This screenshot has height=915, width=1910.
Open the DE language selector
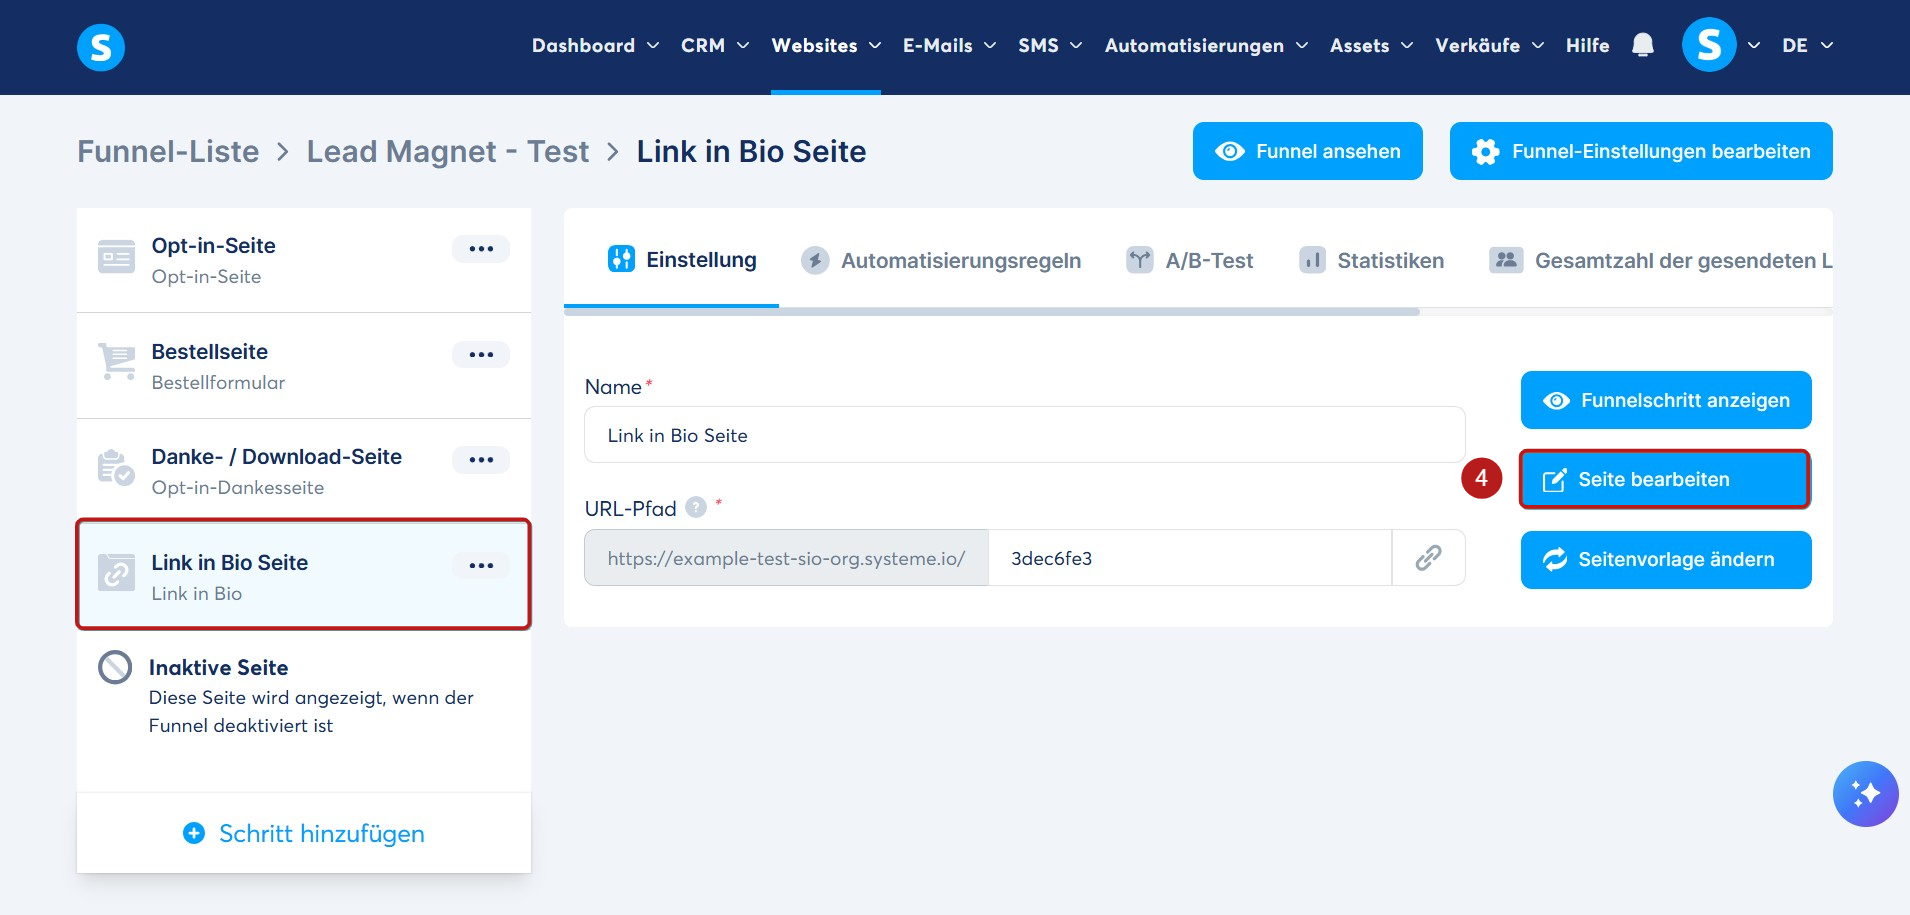1807,45
